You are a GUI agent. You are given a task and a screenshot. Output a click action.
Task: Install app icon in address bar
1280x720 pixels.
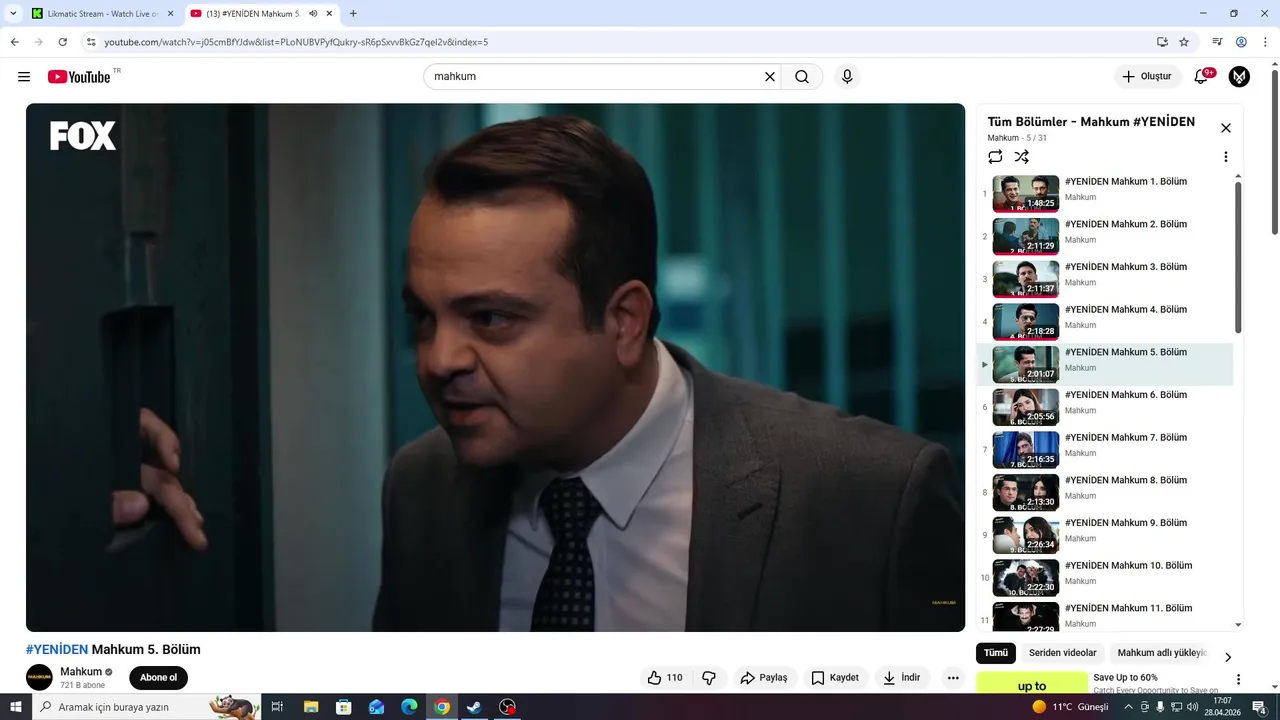pos(1162,42)
